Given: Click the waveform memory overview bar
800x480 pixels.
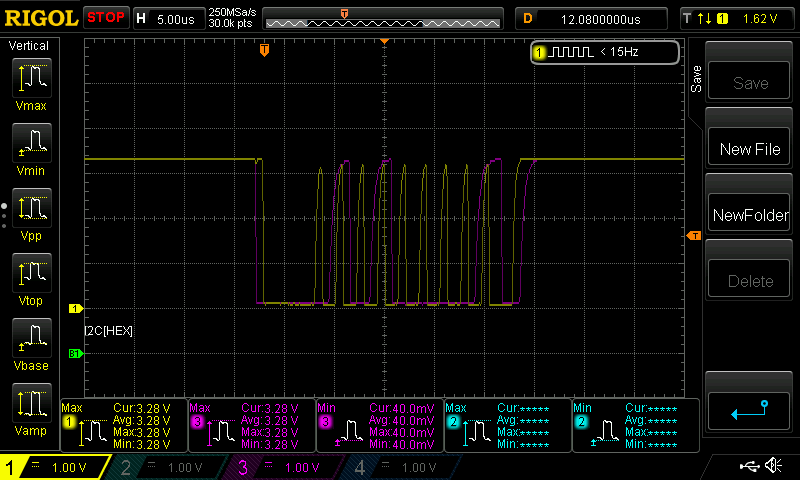Looking at the screenshot, I should pos(383,19).
